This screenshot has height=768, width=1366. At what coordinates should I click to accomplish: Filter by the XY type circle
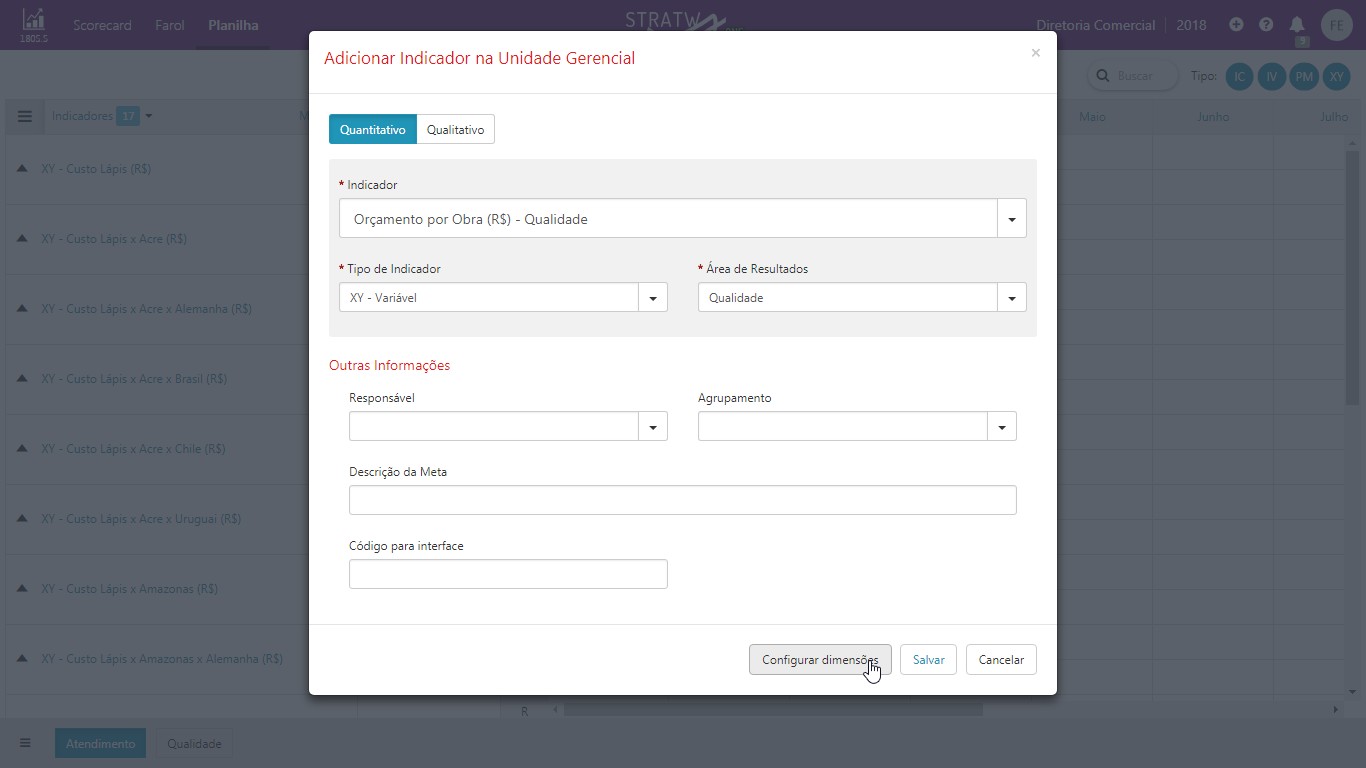1336,76
